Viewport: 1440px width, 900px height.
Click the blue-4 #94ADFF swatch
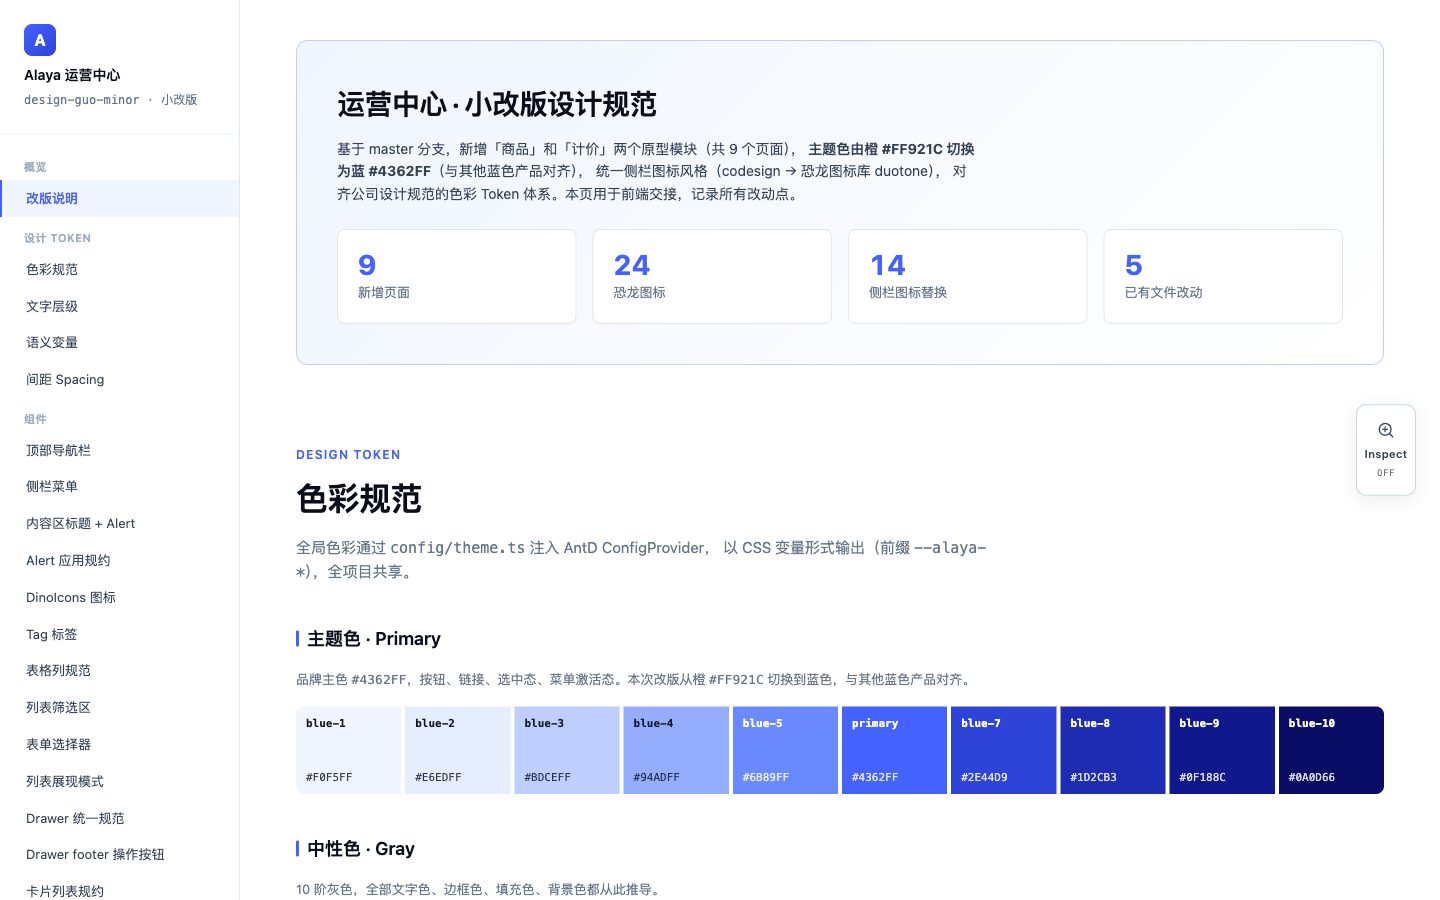point(676,750)
